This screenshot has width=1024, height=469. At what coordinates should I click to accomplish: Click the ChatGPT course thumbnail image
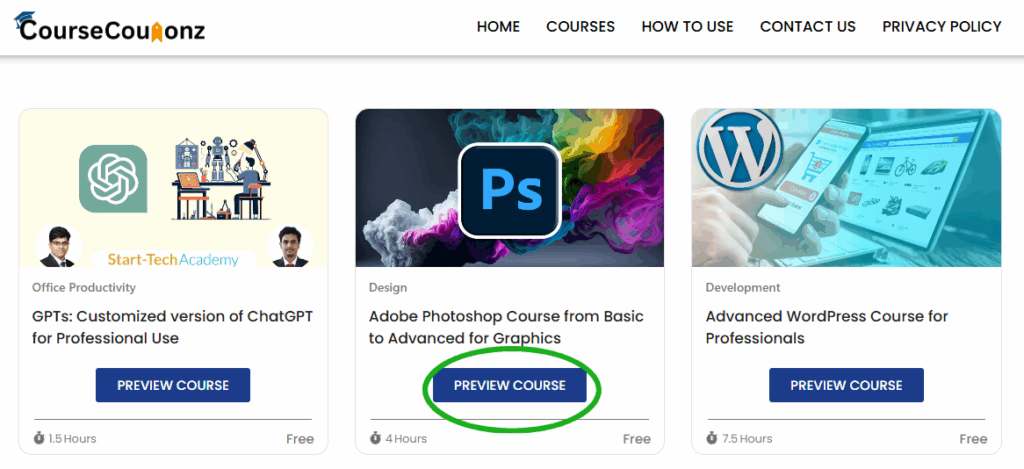tap(173, 188)
